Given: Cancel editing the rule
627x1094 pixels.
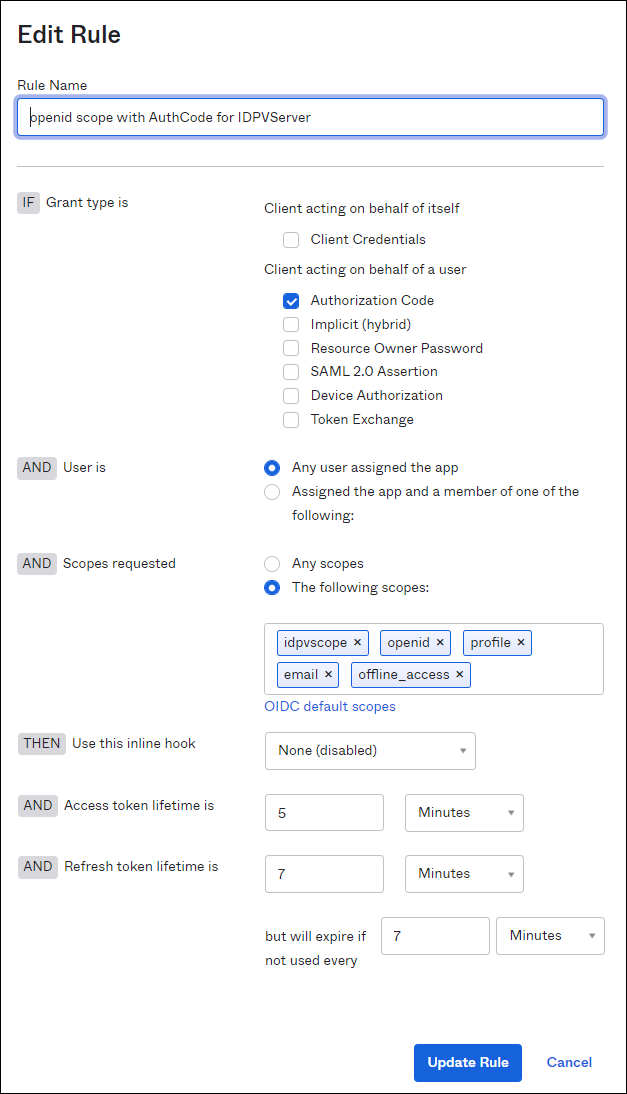Looking at the screenshot, I should point(569,1063).
